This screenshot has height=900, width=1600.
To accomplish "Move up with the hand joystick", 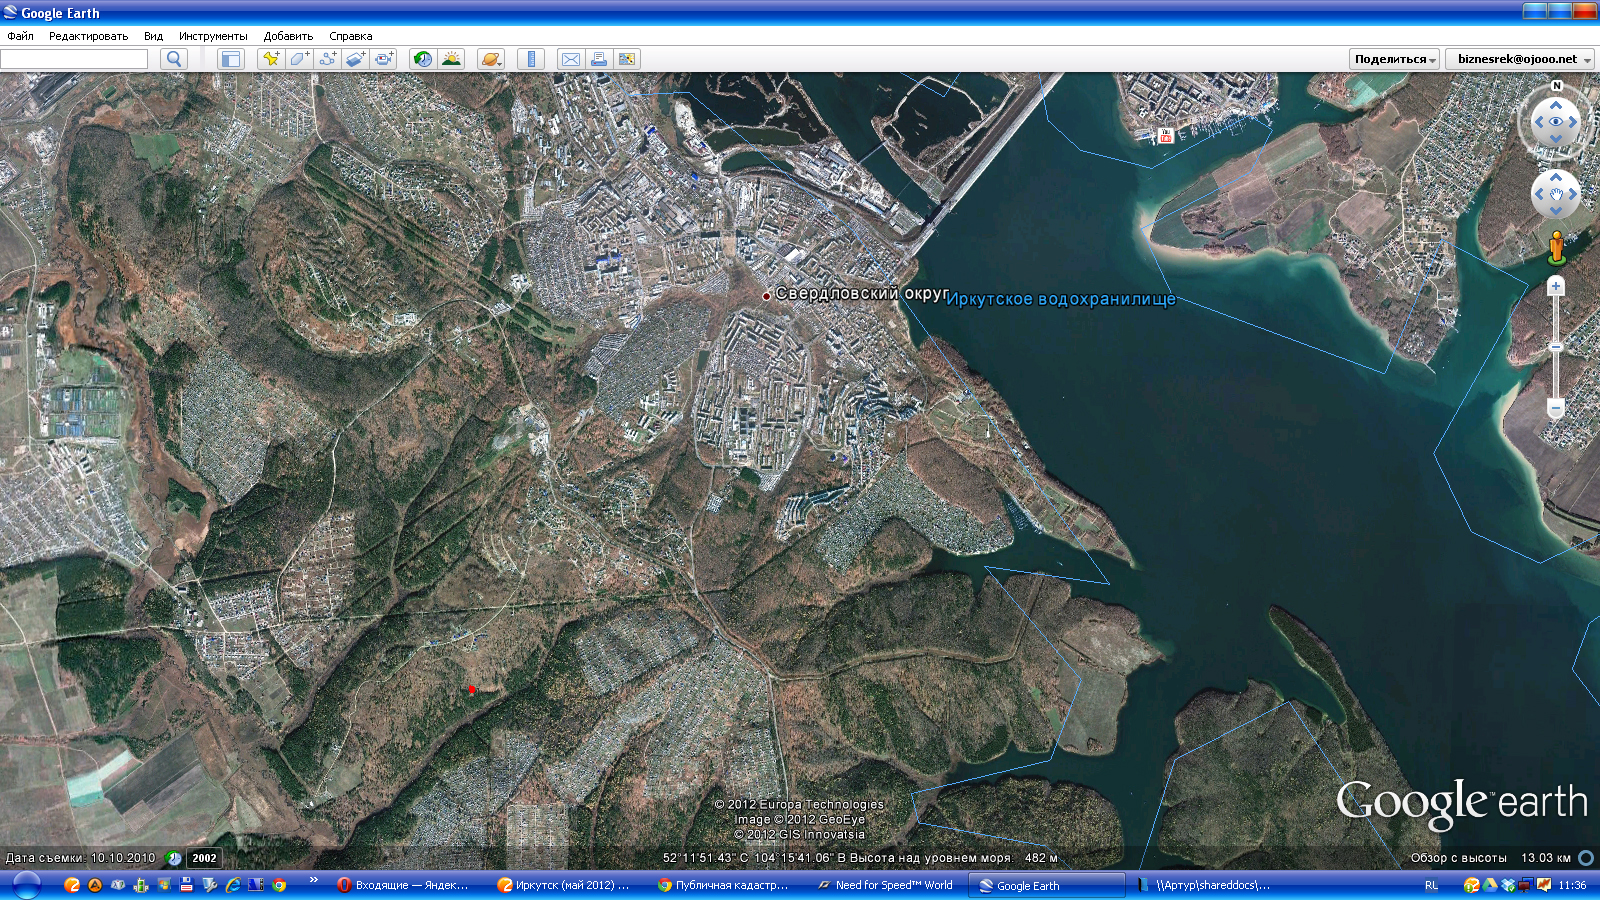I will pos(1556,177).
